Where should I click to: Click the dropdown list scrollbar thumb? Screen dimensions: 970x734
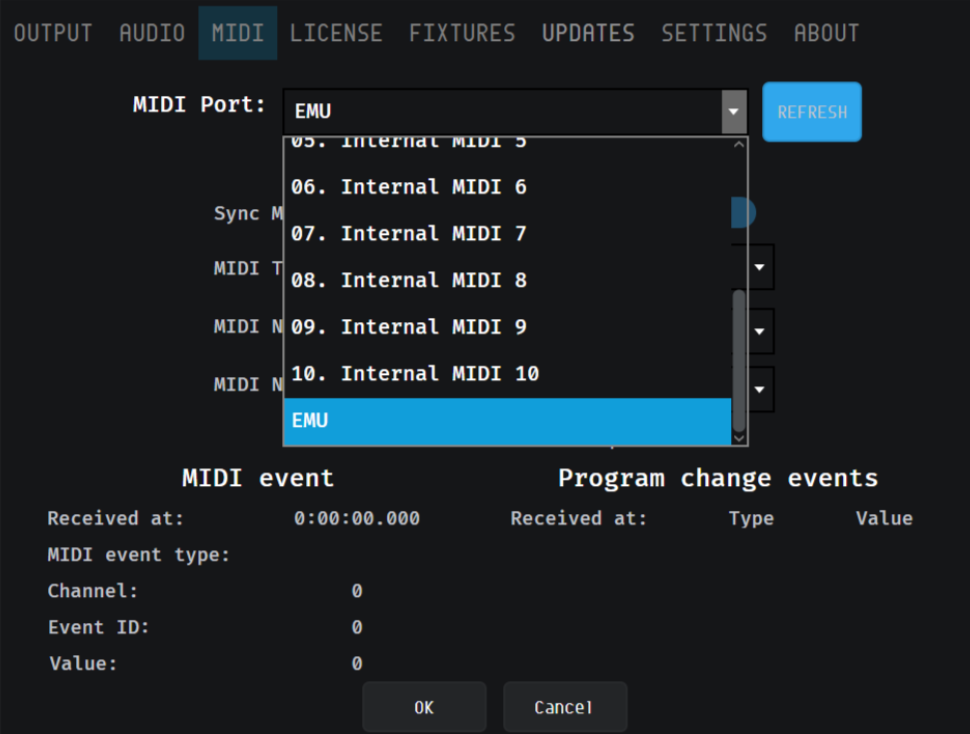[x=739, y=361]
